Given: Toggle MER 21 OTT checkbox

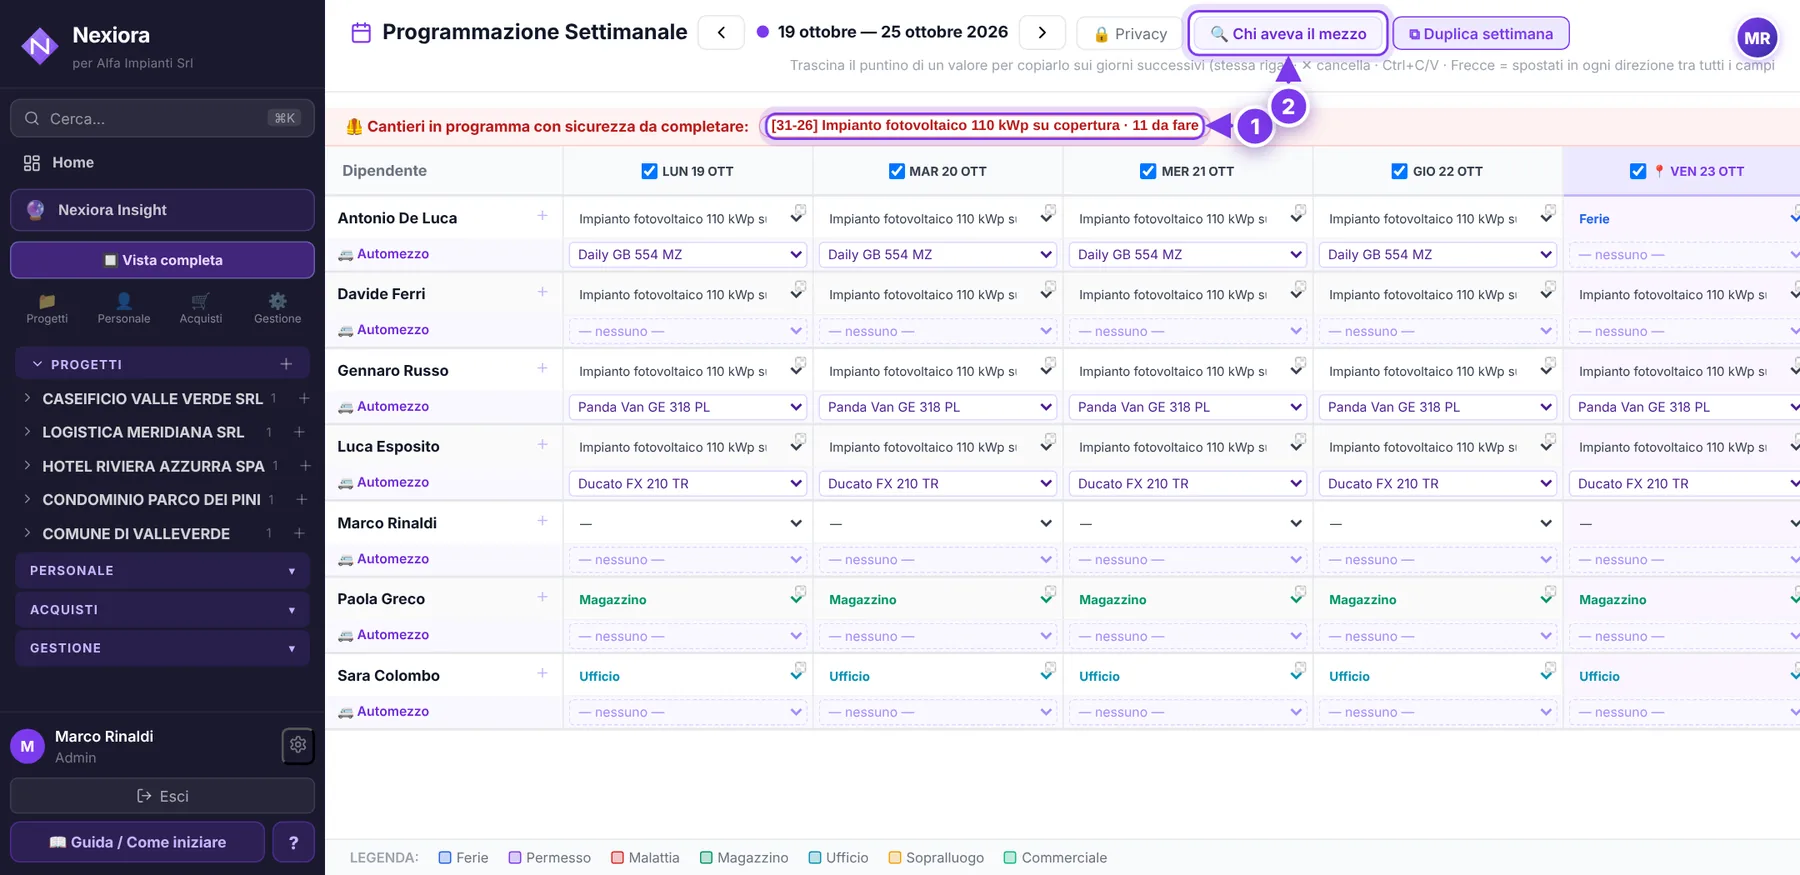Looking at the screenshot, I should coord(1148,171).
